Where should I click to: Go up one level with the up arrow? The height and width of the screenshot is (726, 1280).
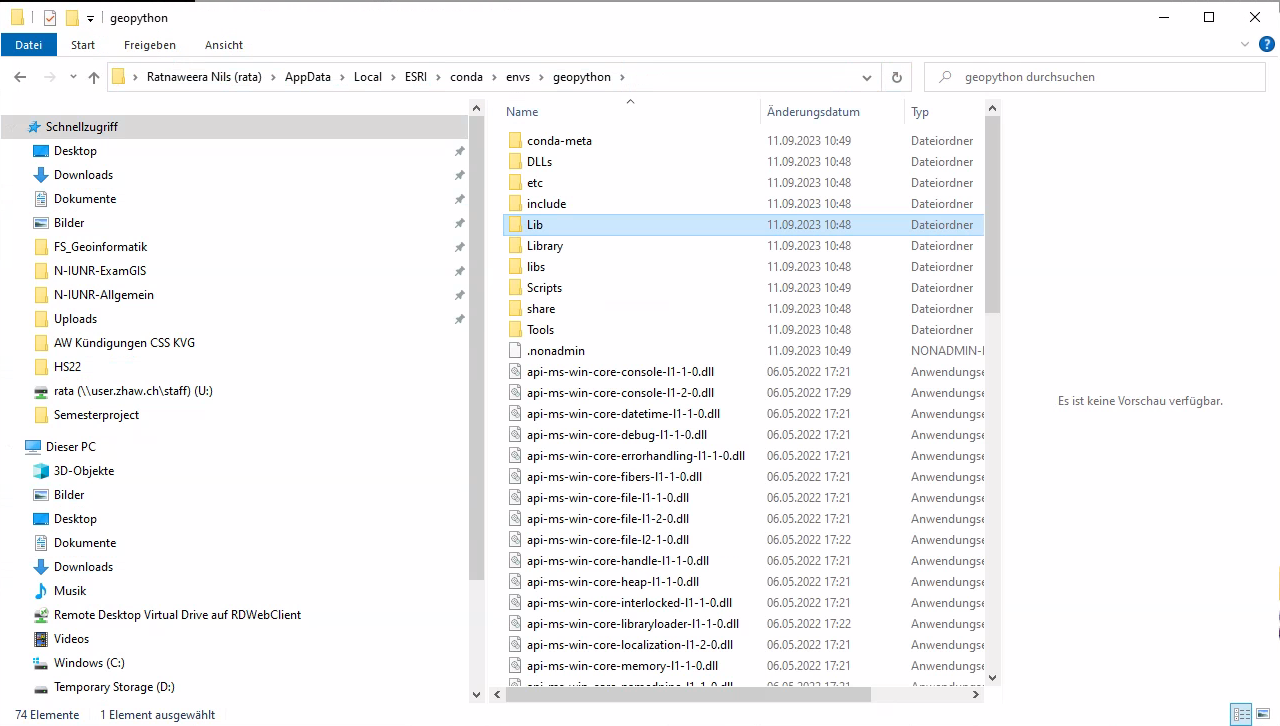93,77
